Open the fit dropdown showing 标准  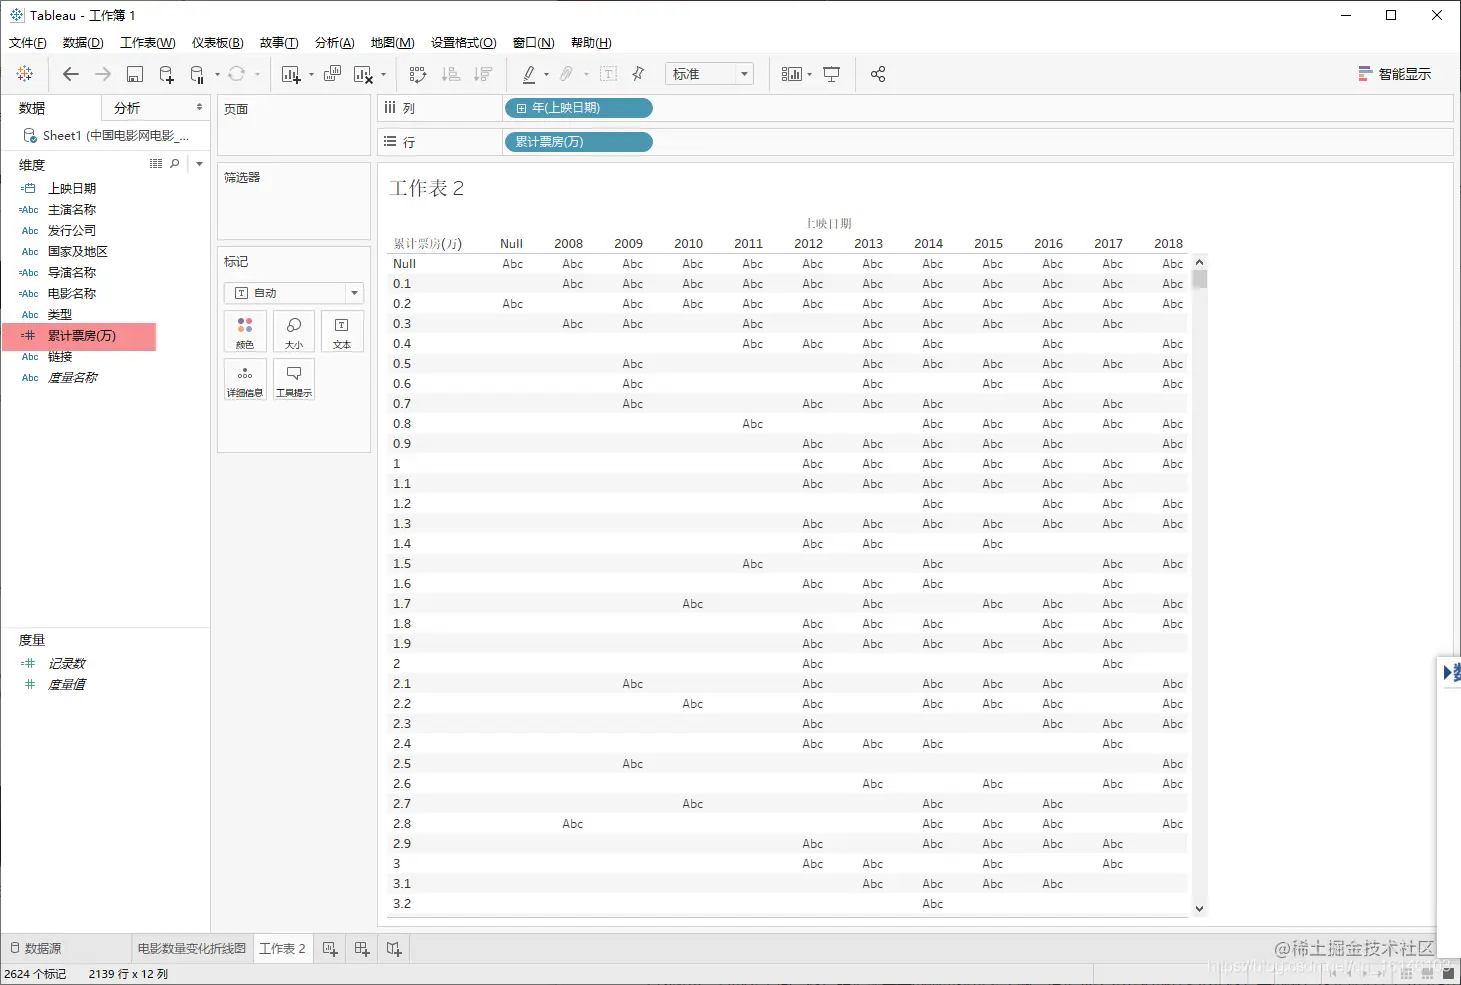click(709, 74)
